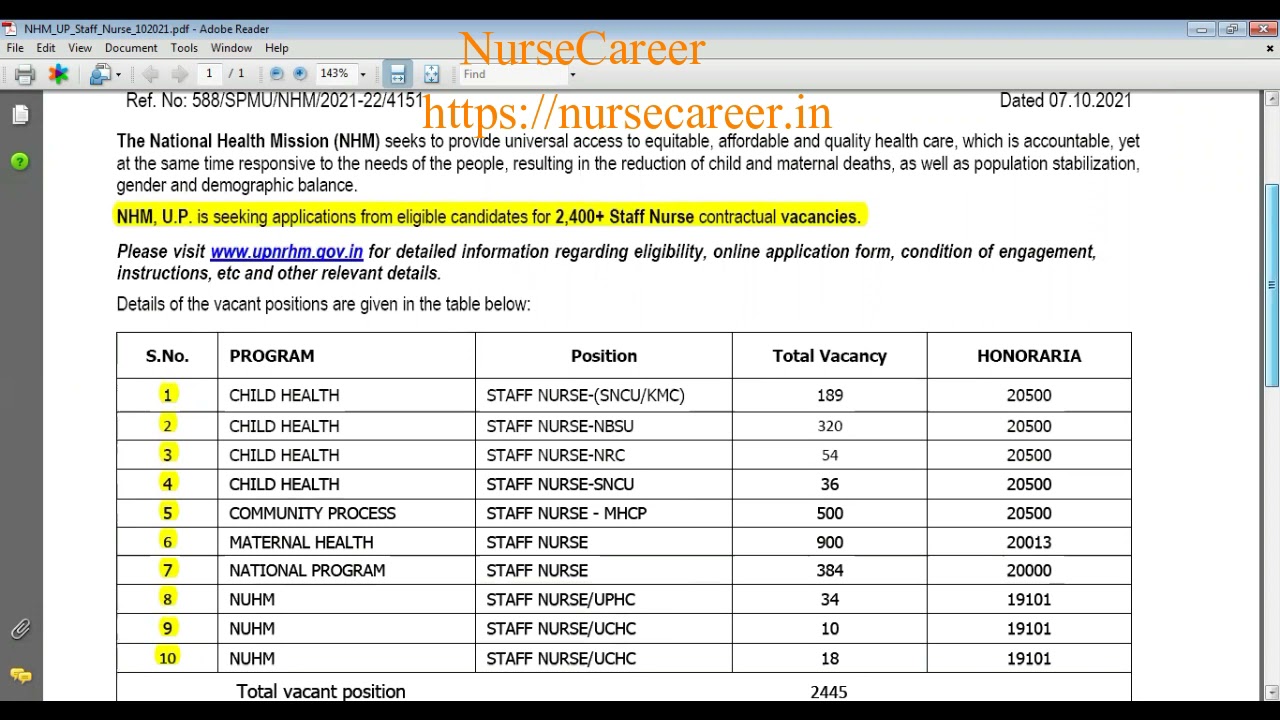The height and width of the screenshot is (720, 1280).
Task: Open the Pages panel icon in sidebar
Action: coord(20,116)
